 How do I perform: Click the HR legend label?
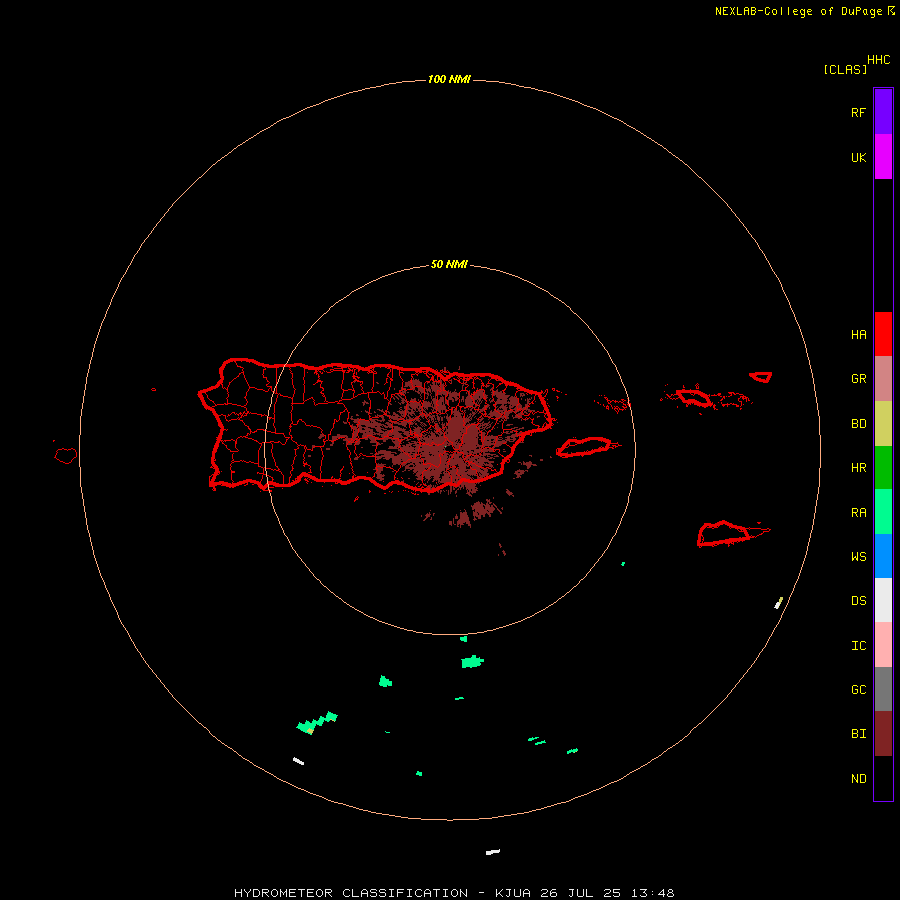point(858,468)
